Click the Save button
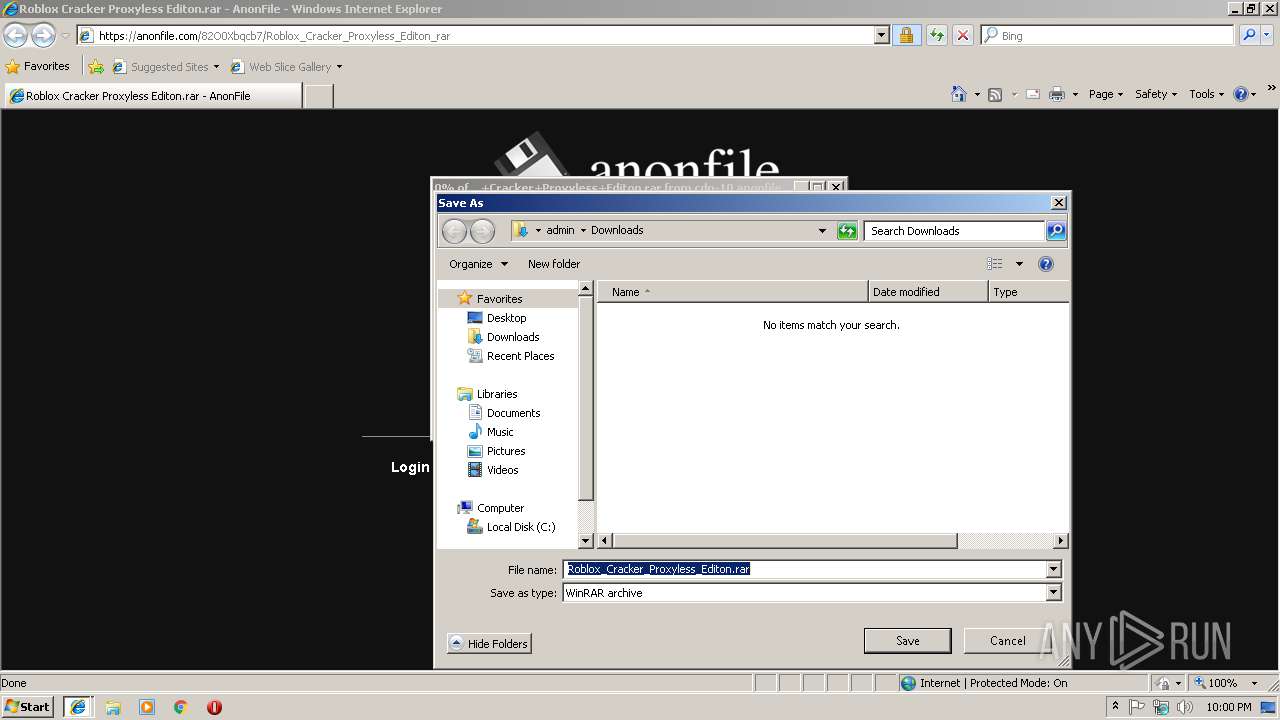The height and width of the screenshot is (720, 1280). point(907,641)
